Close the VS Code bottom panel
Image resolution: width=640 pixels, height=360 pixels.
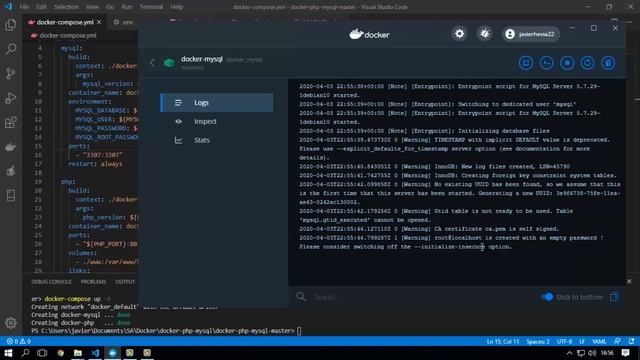(629, 281)
